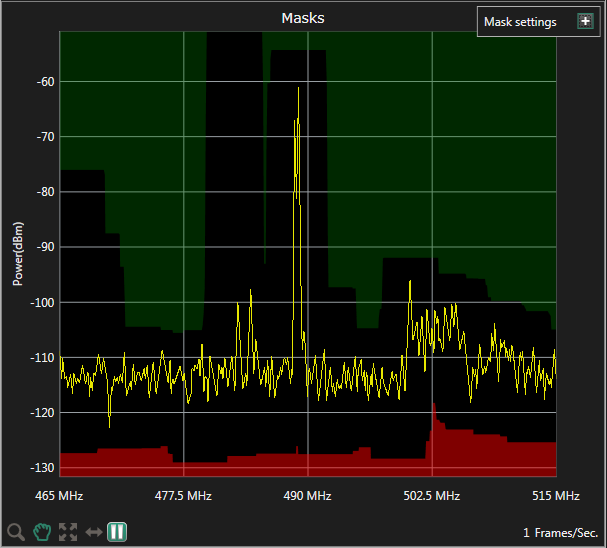This screenshot has width=607, height=548.
Task: Click the 515 MHz frequency axis label
Action: pos(555,496)
